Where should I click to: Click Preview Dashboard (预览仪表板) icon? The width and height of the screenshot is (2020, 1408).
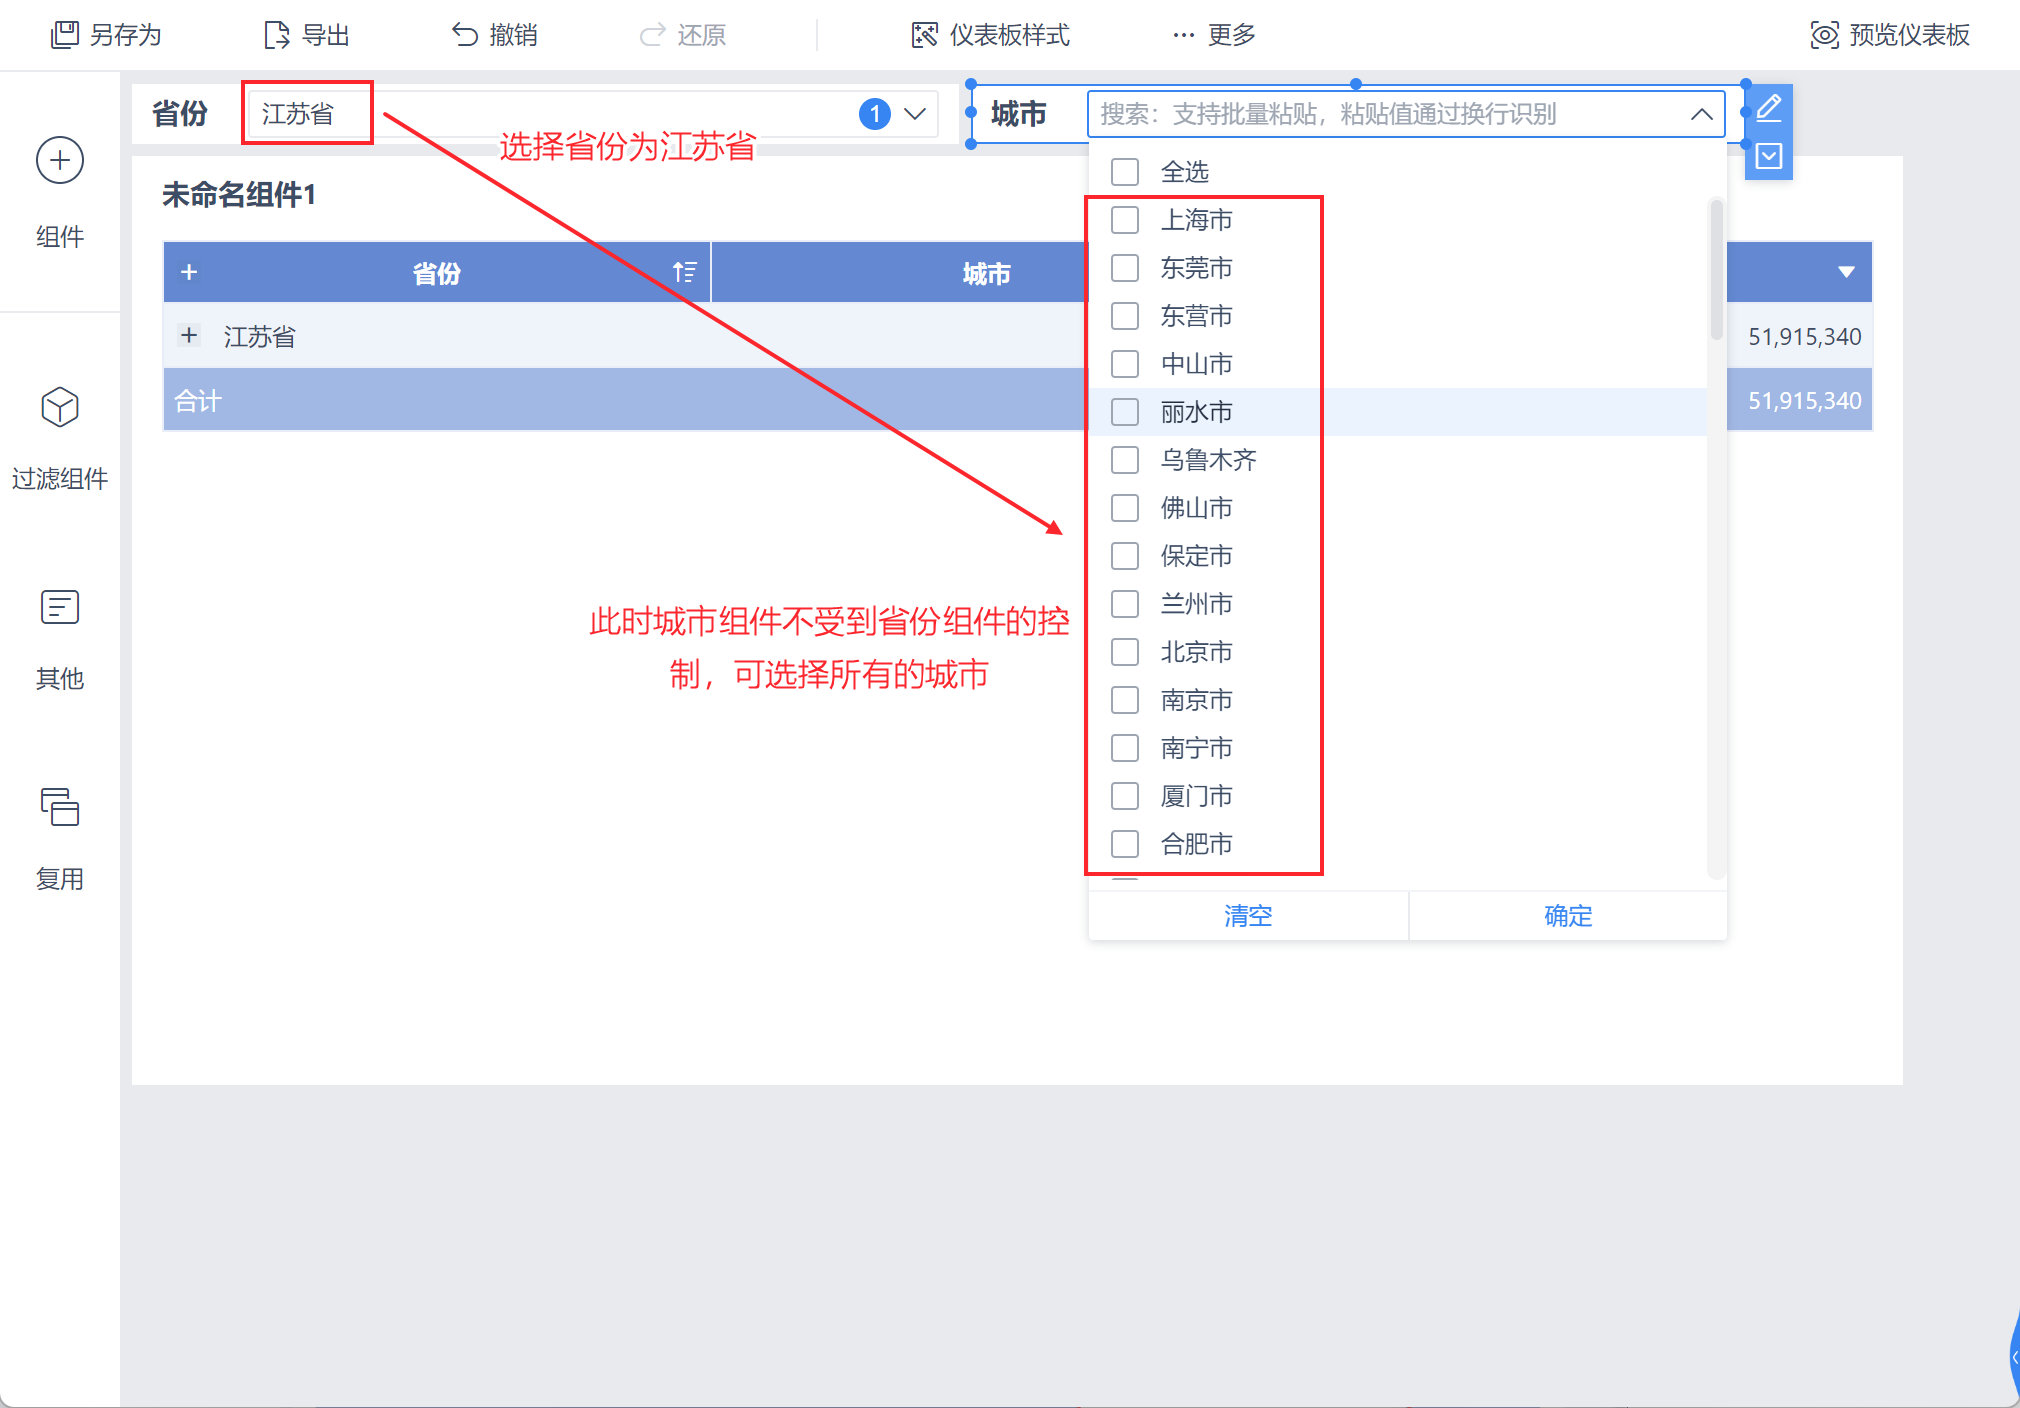1824,35
